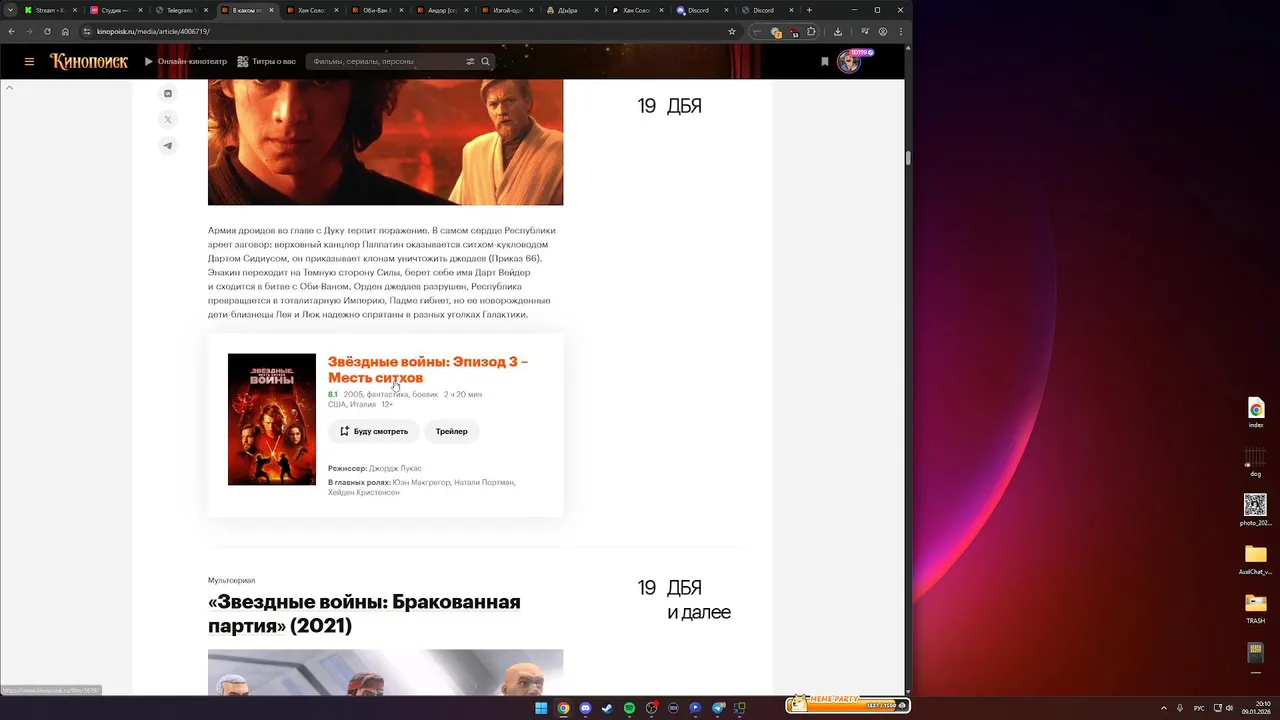Screen dimensions: 1280x720
Task: Click the MEME PARTY progress bar overlay
Action: [847, 704]
